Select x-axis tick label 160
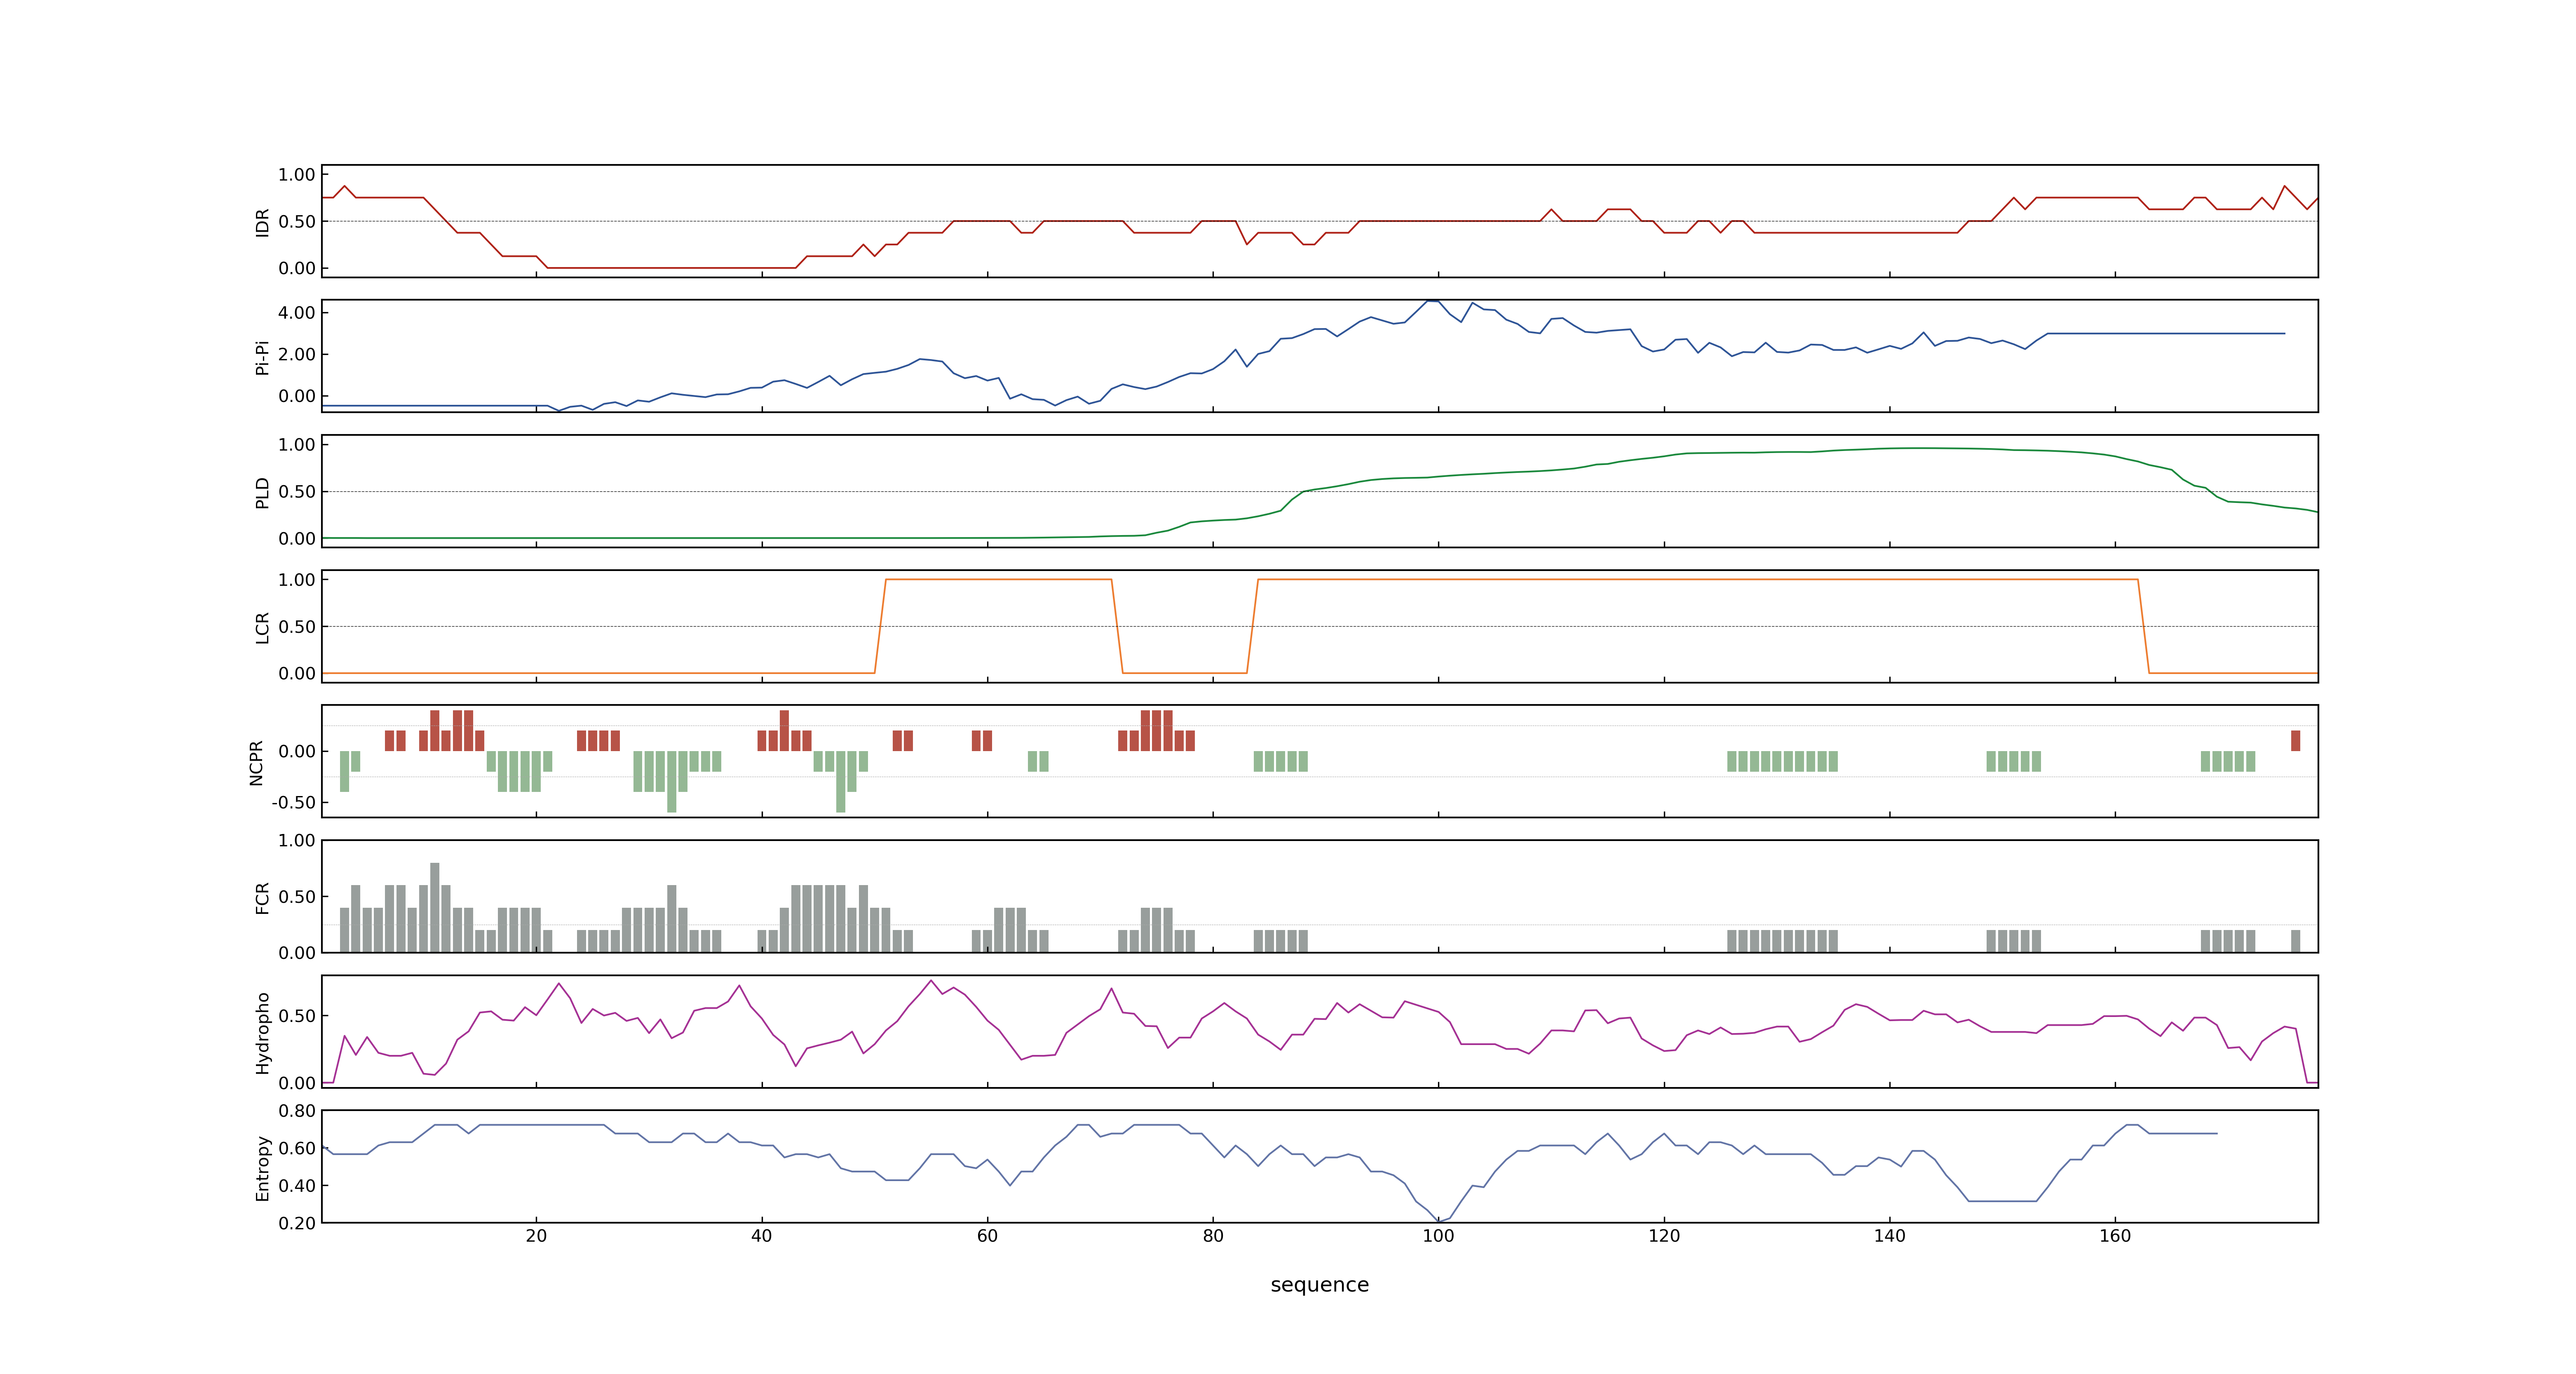The width and height of the screenshot is (2576, 1374). tap(2115, 1235)
